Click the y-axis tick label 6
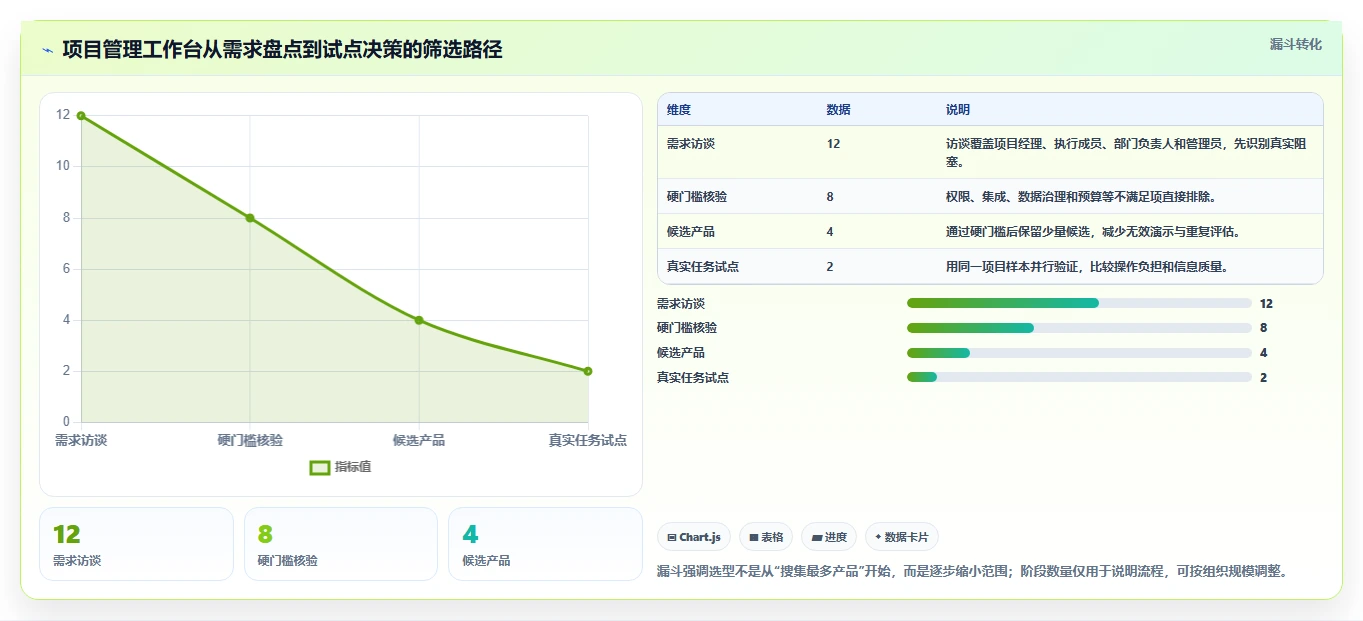 (x=66, y=269)
